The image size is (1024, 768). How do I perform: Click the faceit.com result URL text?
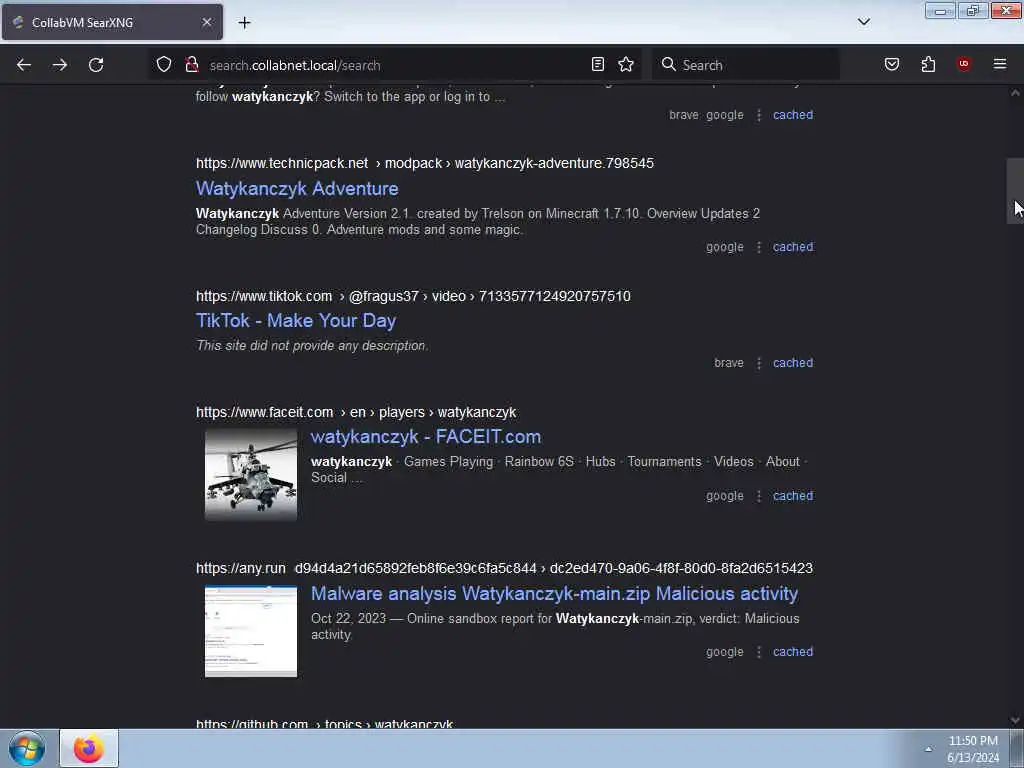pos(356,413)
